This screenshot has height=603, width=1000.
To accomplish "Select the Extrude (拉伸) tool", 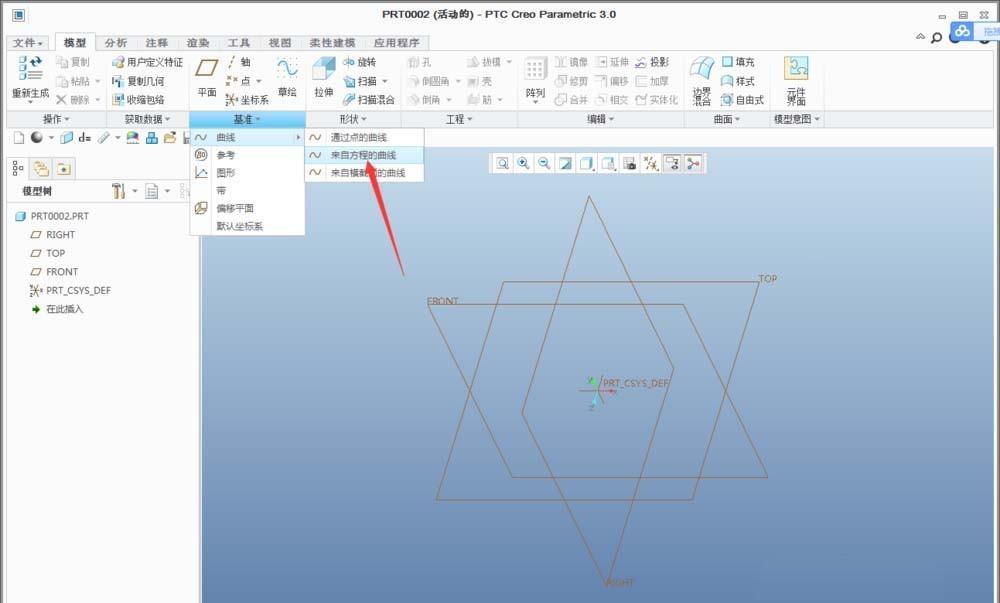I will 323,78.
